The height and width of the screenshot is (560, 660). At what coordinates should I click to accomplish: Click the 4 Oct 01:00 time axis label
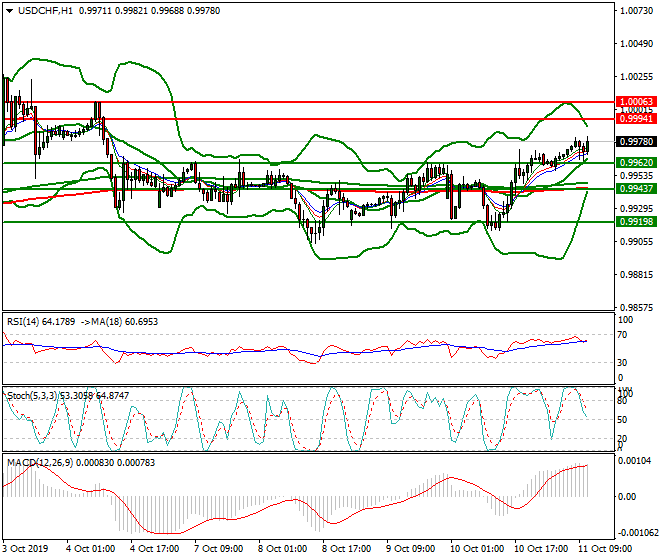[x=90, y=549]
